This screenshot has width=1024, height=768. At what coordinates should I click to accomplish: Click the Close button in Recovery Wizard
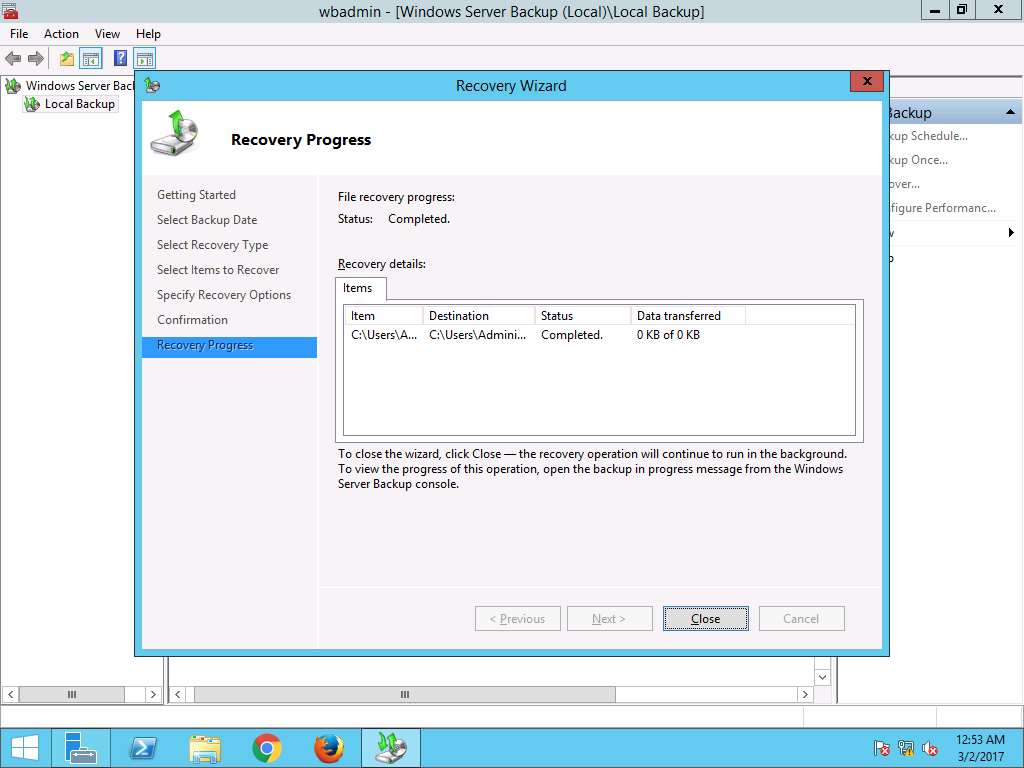(x=705, y=618)
